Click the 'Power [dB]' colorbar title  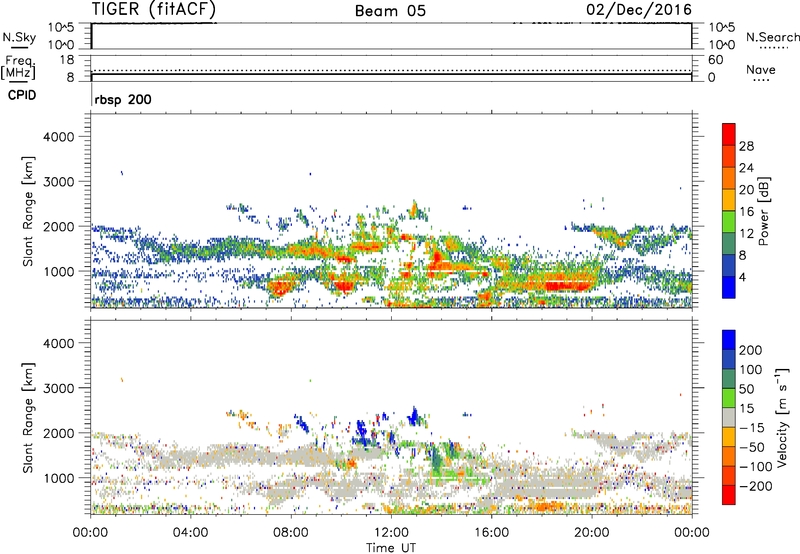coord(763,211)
